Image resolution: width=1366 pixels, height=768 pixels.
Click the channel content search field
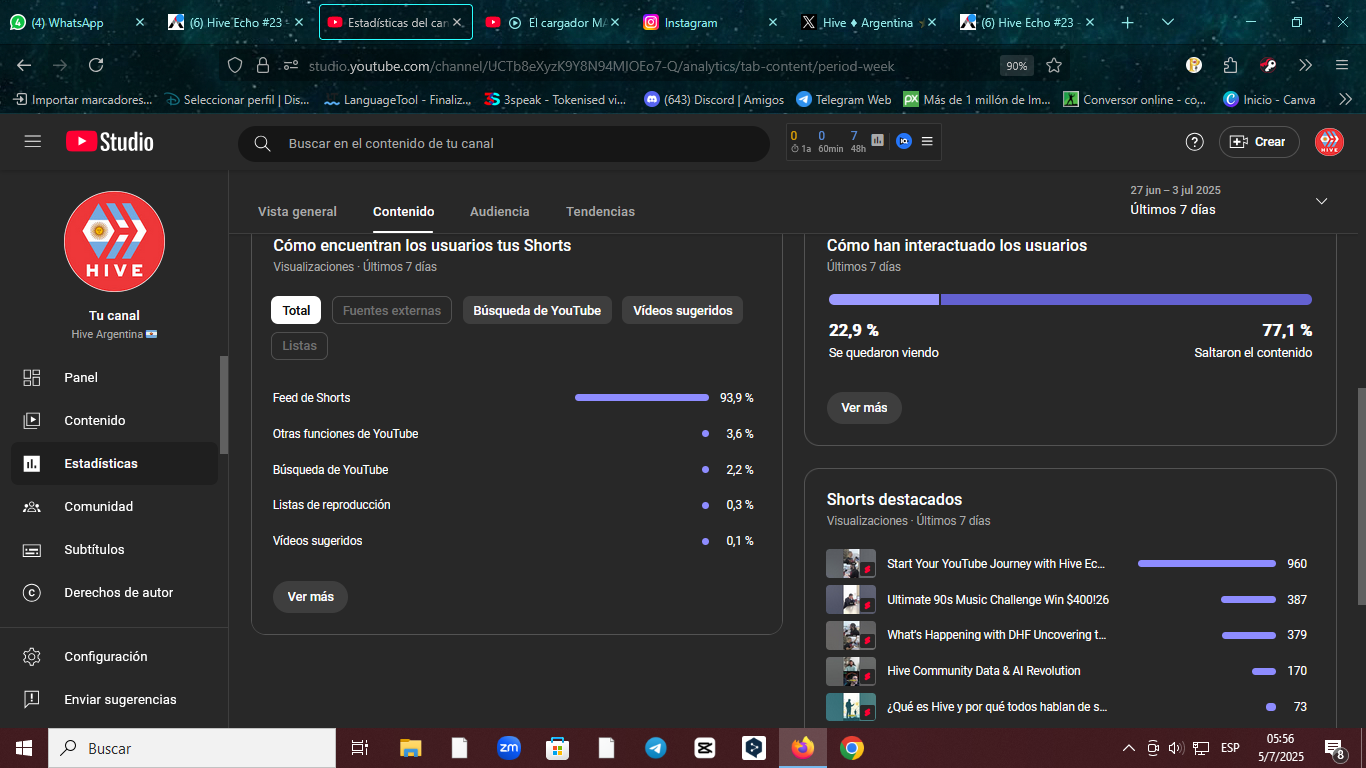tap(504, 143)
